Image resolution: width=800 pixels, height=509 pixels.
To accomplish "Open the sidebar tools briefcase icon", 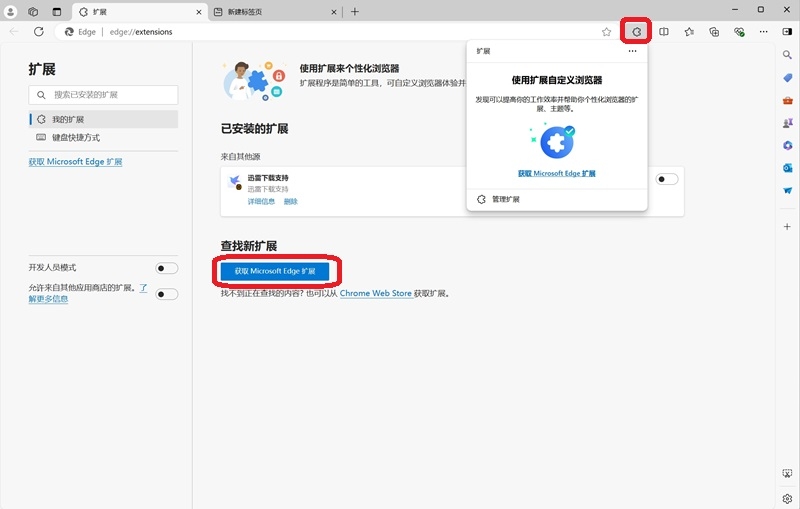I will pos(787,100).
